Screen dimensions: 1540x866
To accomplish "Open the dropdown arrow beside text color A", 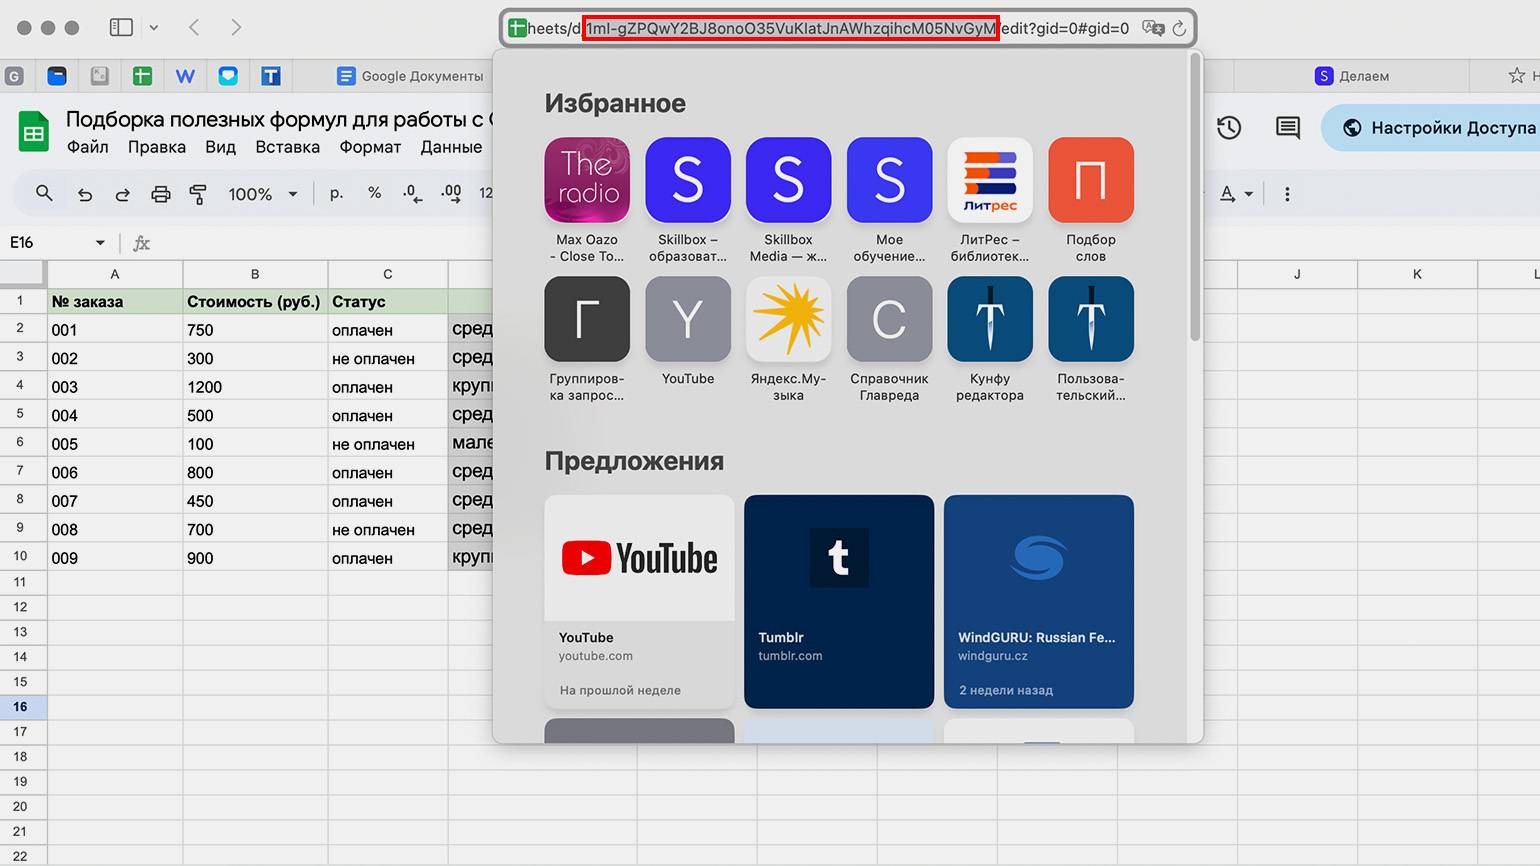I will click(x=1248, y=195).
